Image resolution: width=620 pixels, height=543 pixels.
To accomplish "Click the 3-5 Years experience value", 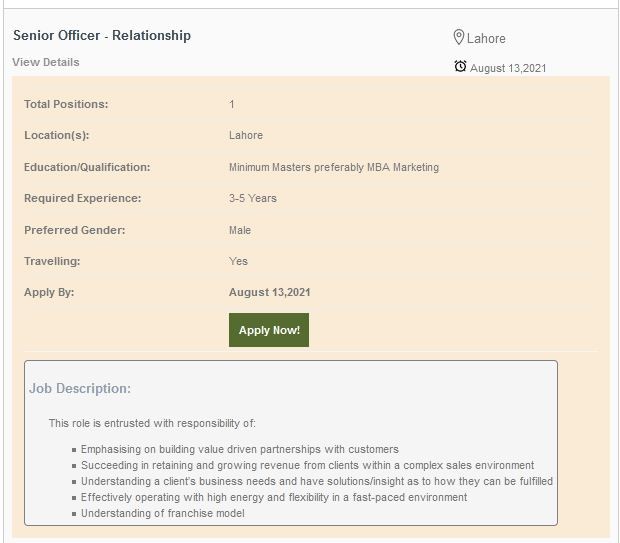I will (253, 198).
